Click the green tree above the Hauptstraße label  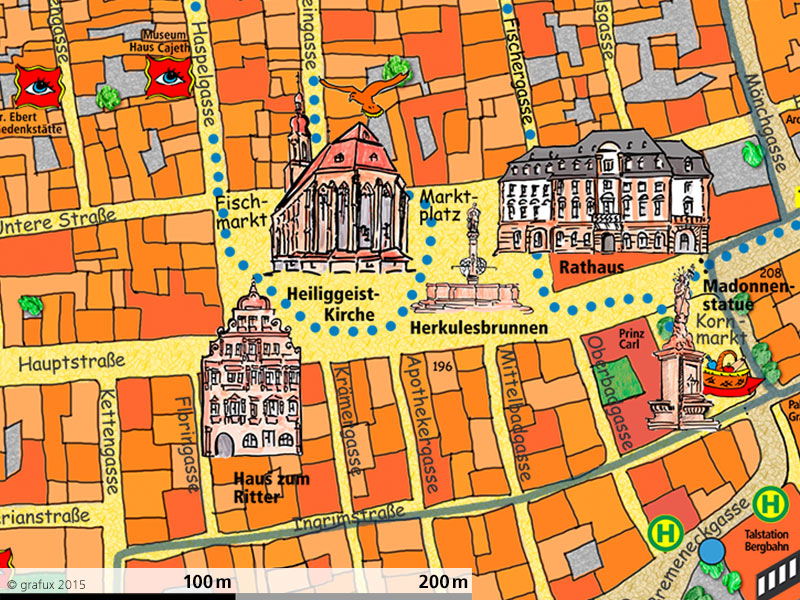[x=31, y=305]
